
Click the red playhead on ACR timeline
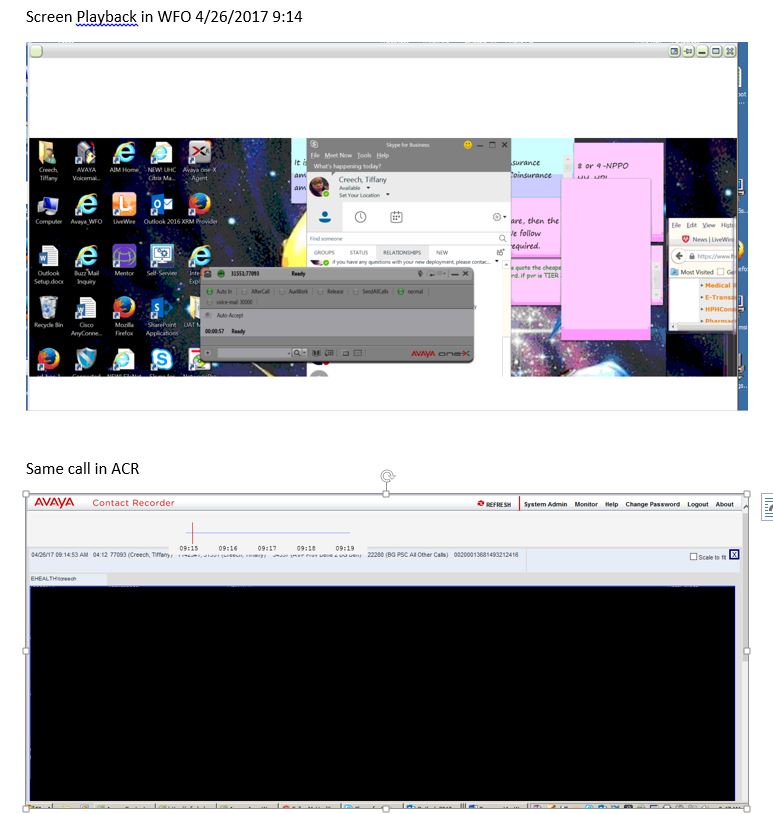192,533
